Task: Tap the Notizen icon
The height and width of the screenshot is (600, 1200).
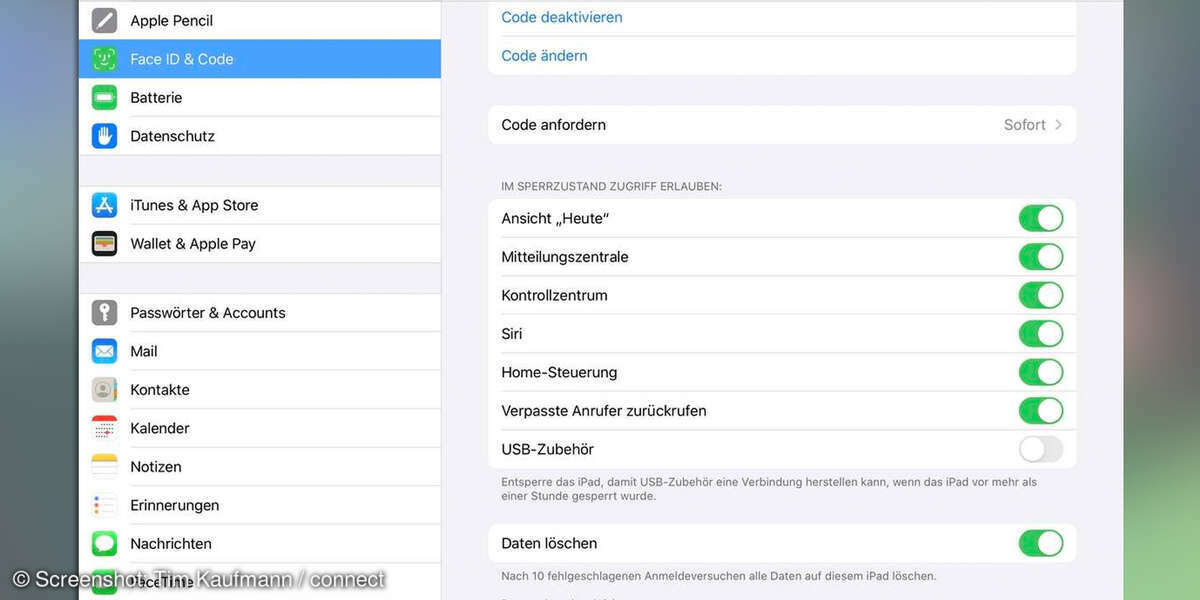Action: 105,466
